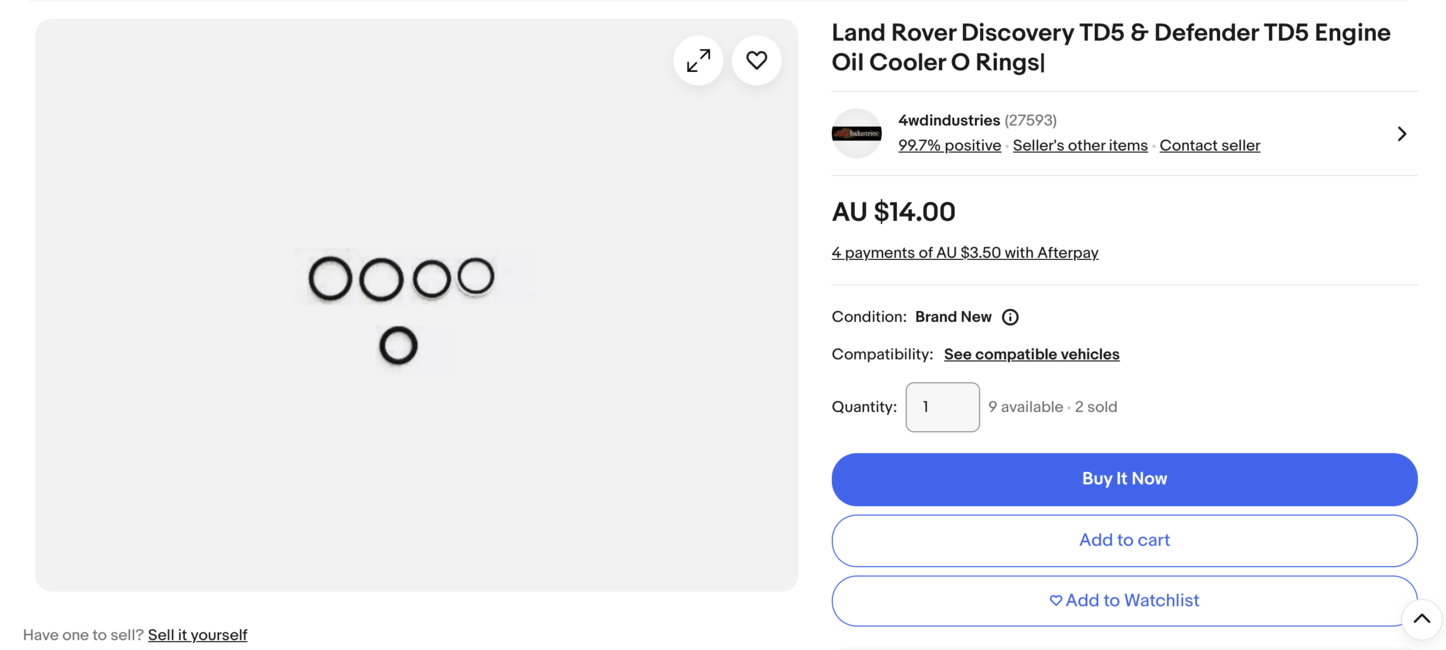Click the 4wdindustries seller logo avatar
The width and height of the screenshot is (1446, 650).
[857, 133]
